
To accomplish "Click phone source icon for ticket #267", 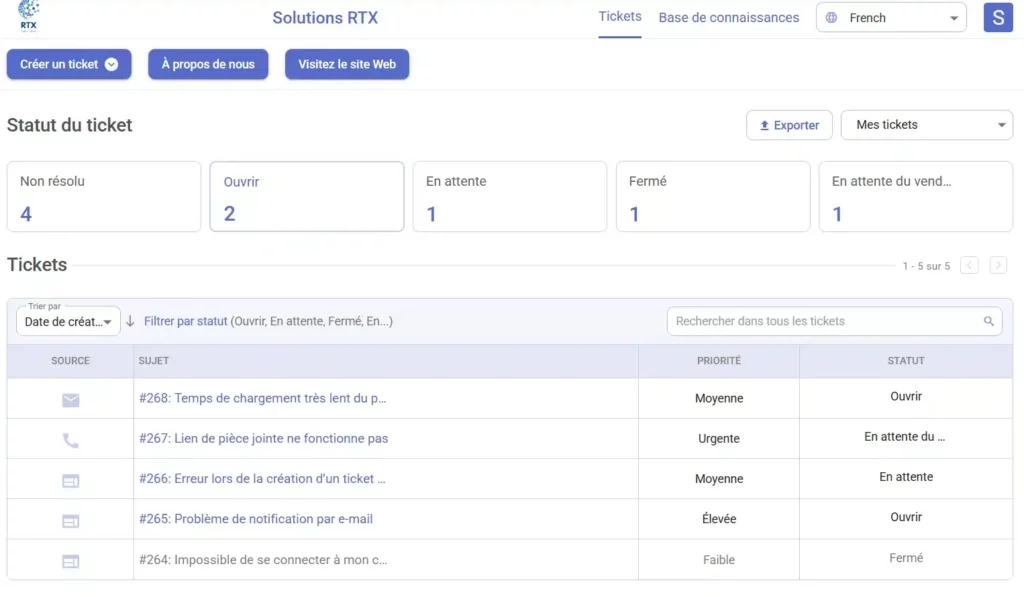I will 70,440.
